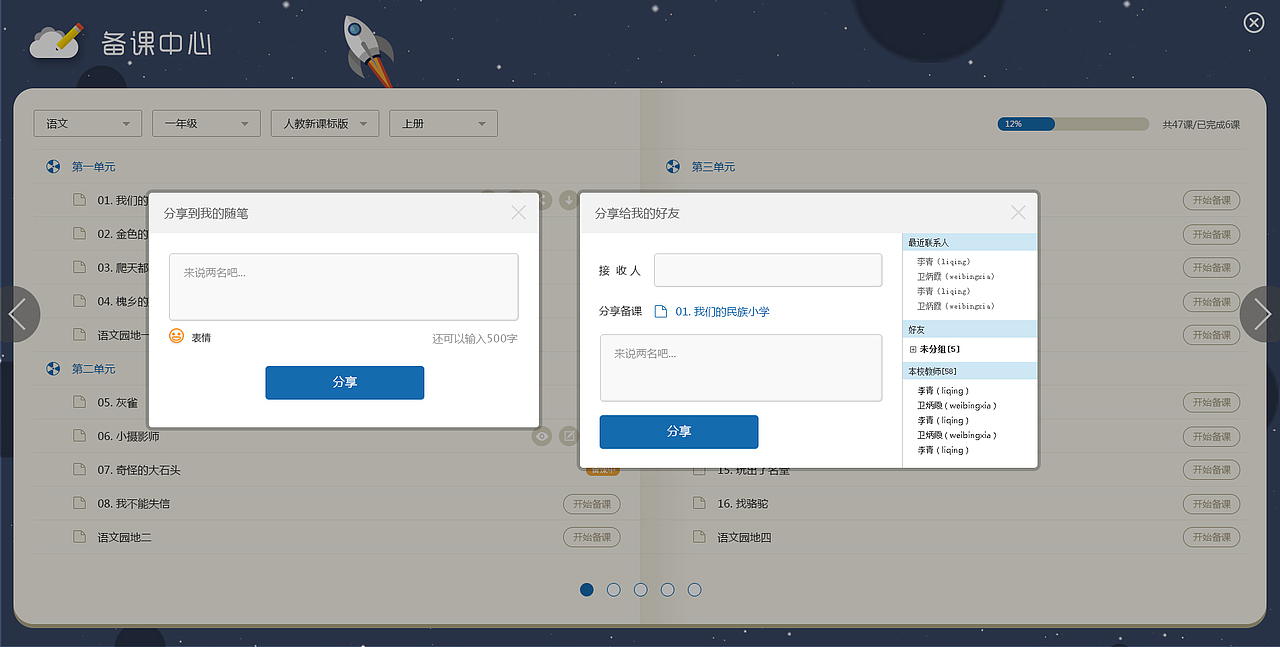The width and height of the screenshot is (1280, 647).
Task: Click document icon of 07. 奇怪的大石头
Action: (79, 470)
